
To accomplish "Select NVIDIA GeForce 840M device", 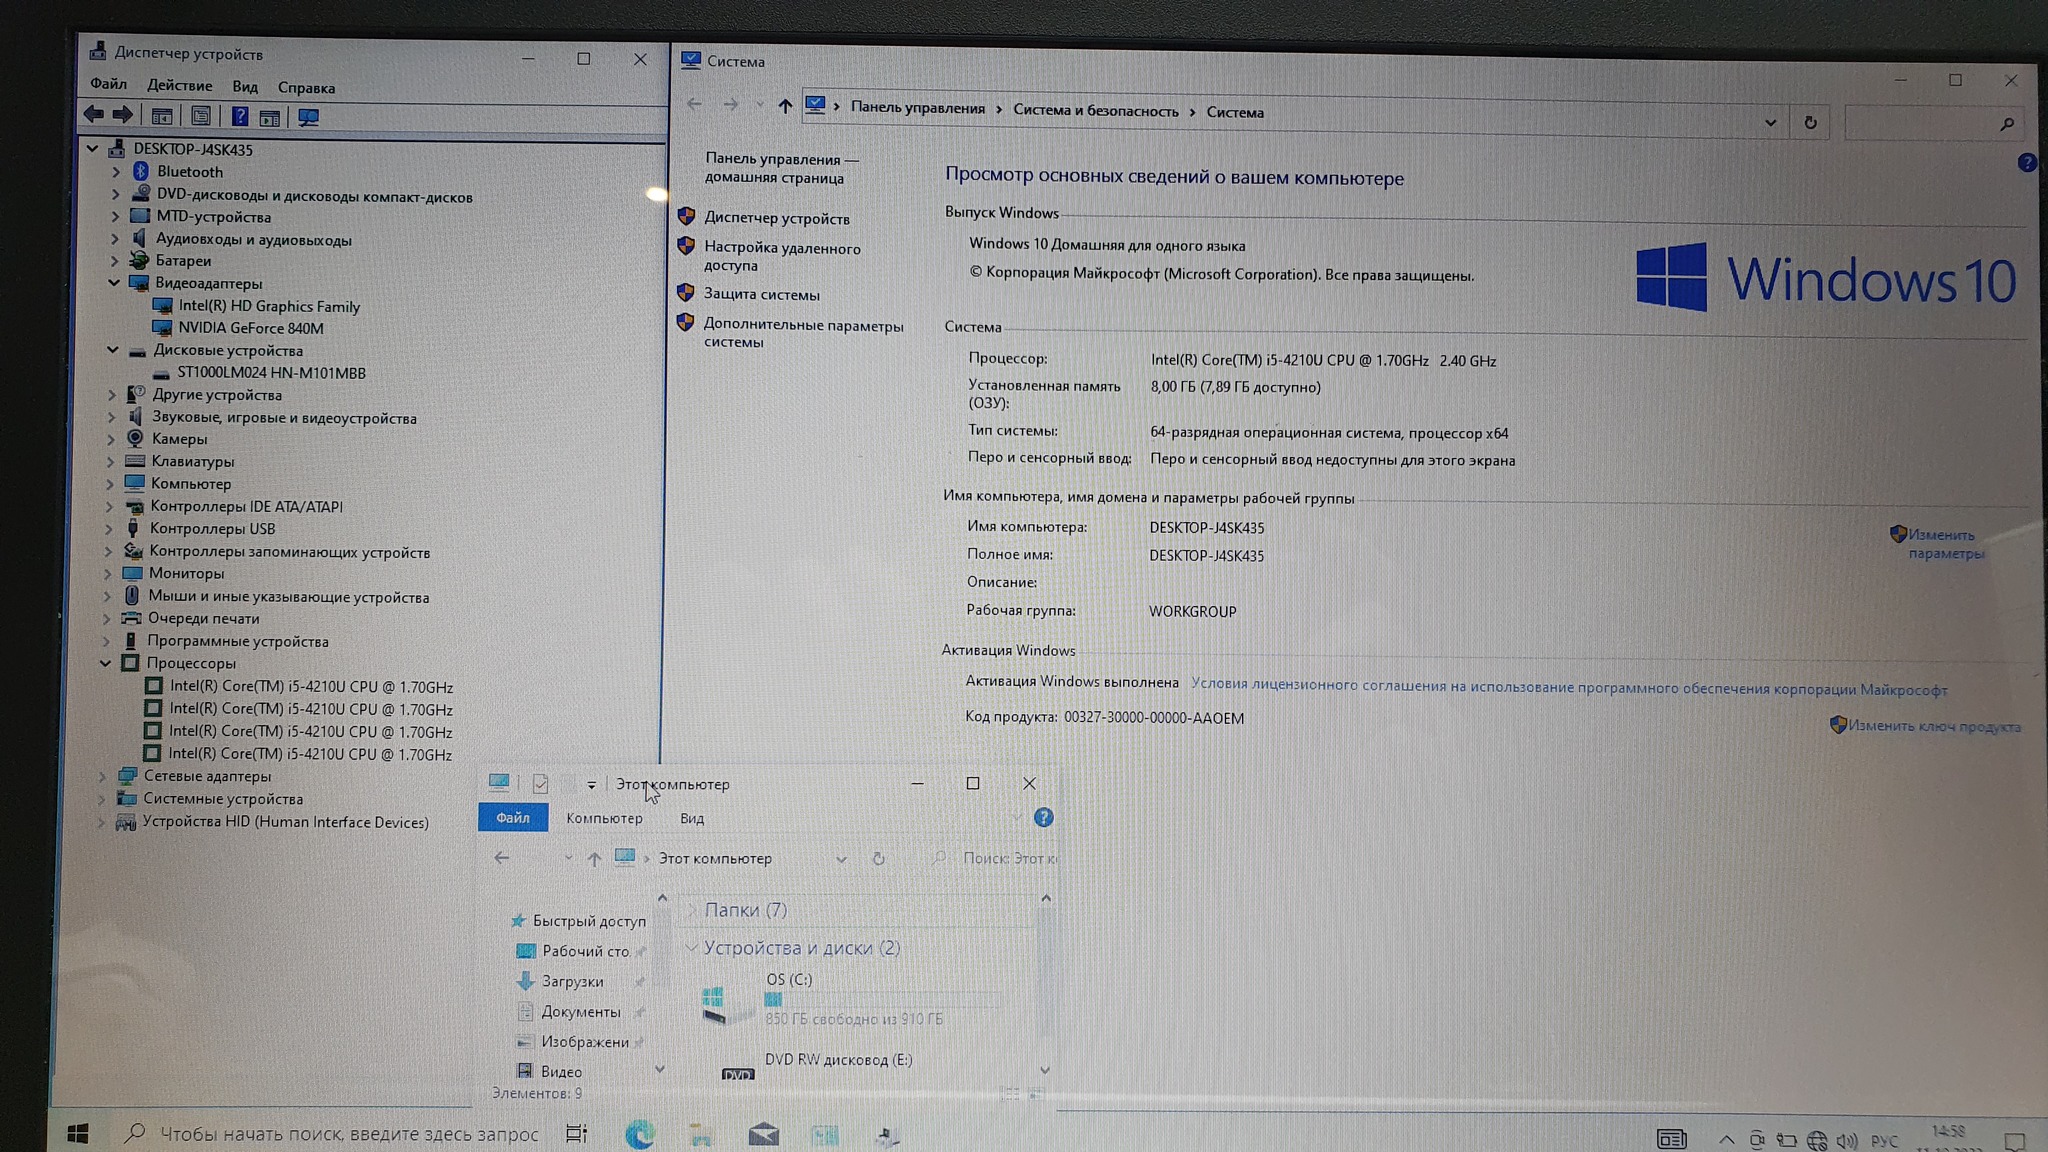I will [x=250, y=328].
